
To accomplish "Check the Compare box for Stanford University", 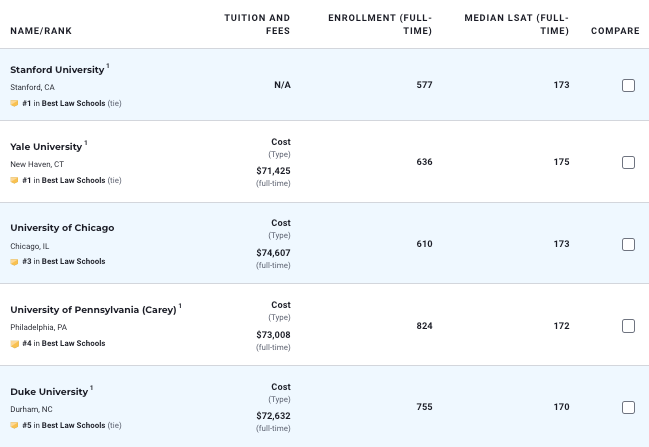I will pyautogui.click(x=628, y=85).
